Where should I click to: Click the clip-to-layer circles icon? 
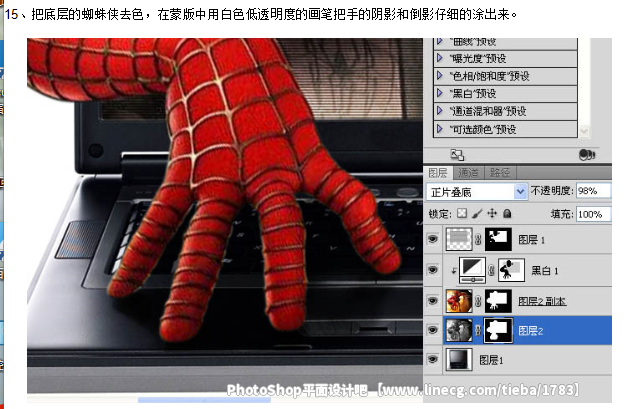tap(587, 155)
